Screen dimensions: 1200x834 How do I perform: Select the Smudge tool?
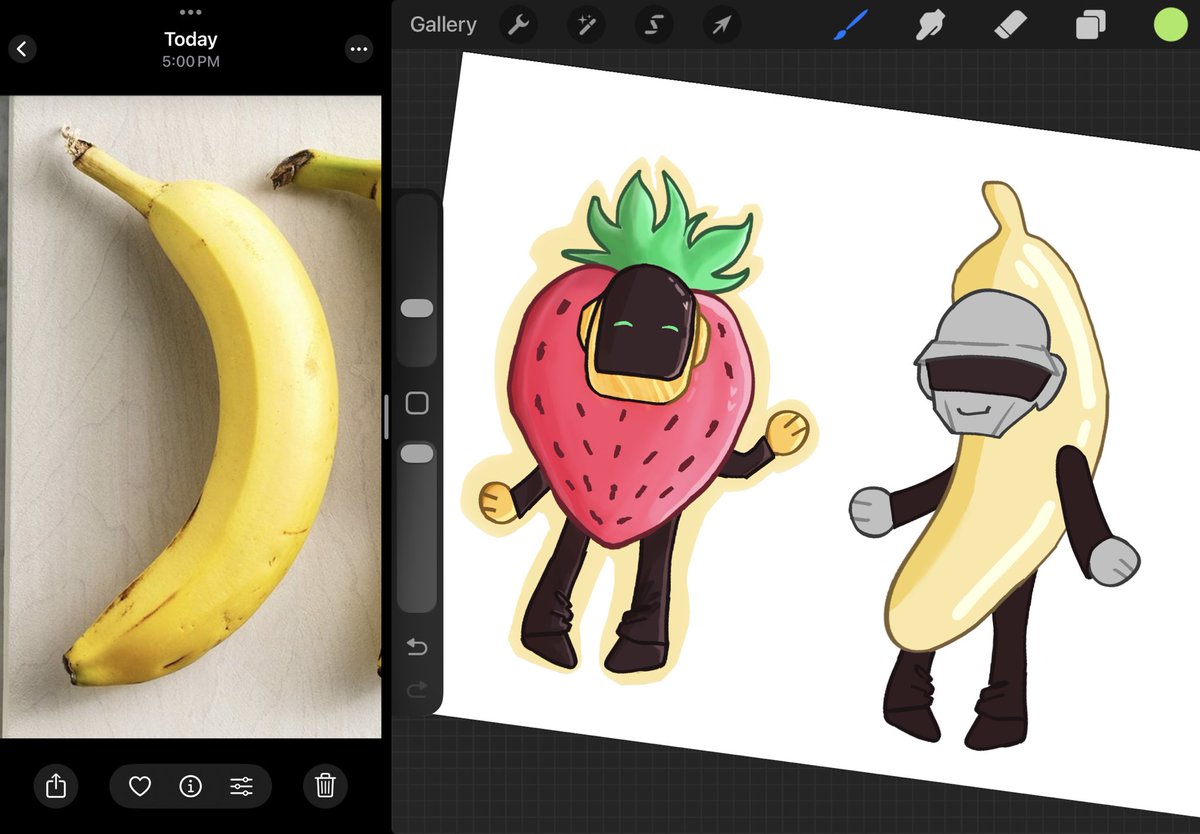[x=931, y=24]
